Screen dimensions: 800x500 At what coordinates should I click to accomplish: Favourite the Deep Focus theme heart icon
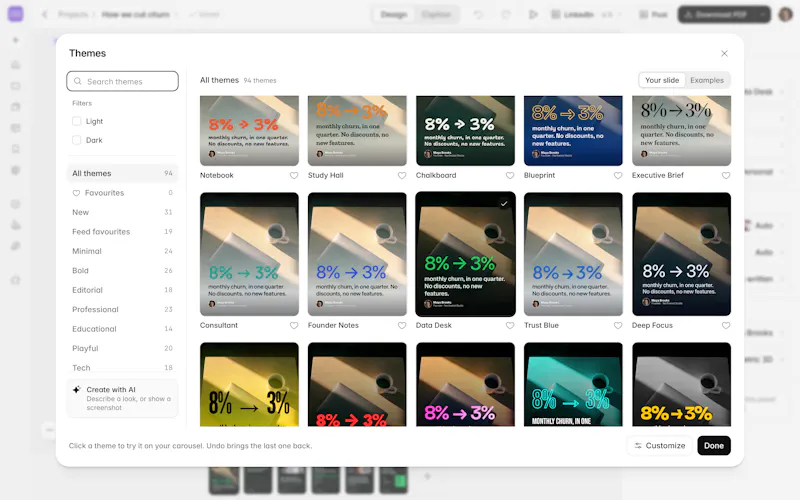pos(726,326)
